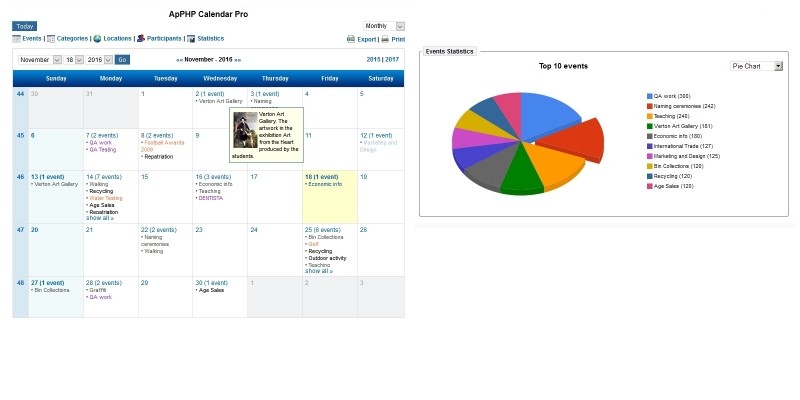
Task: Open the Statistics chart icon
Action: click(x=191, y=39)
